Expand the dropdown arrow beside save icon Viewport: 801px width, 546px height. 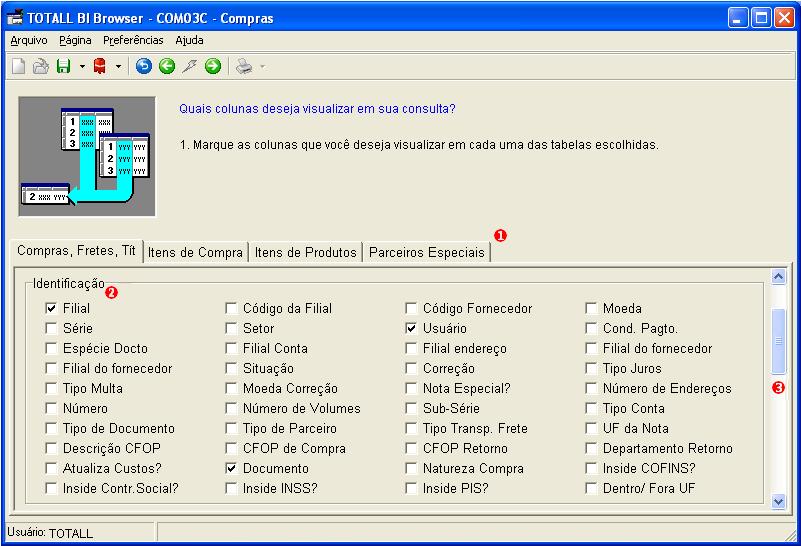click(82, 66)
